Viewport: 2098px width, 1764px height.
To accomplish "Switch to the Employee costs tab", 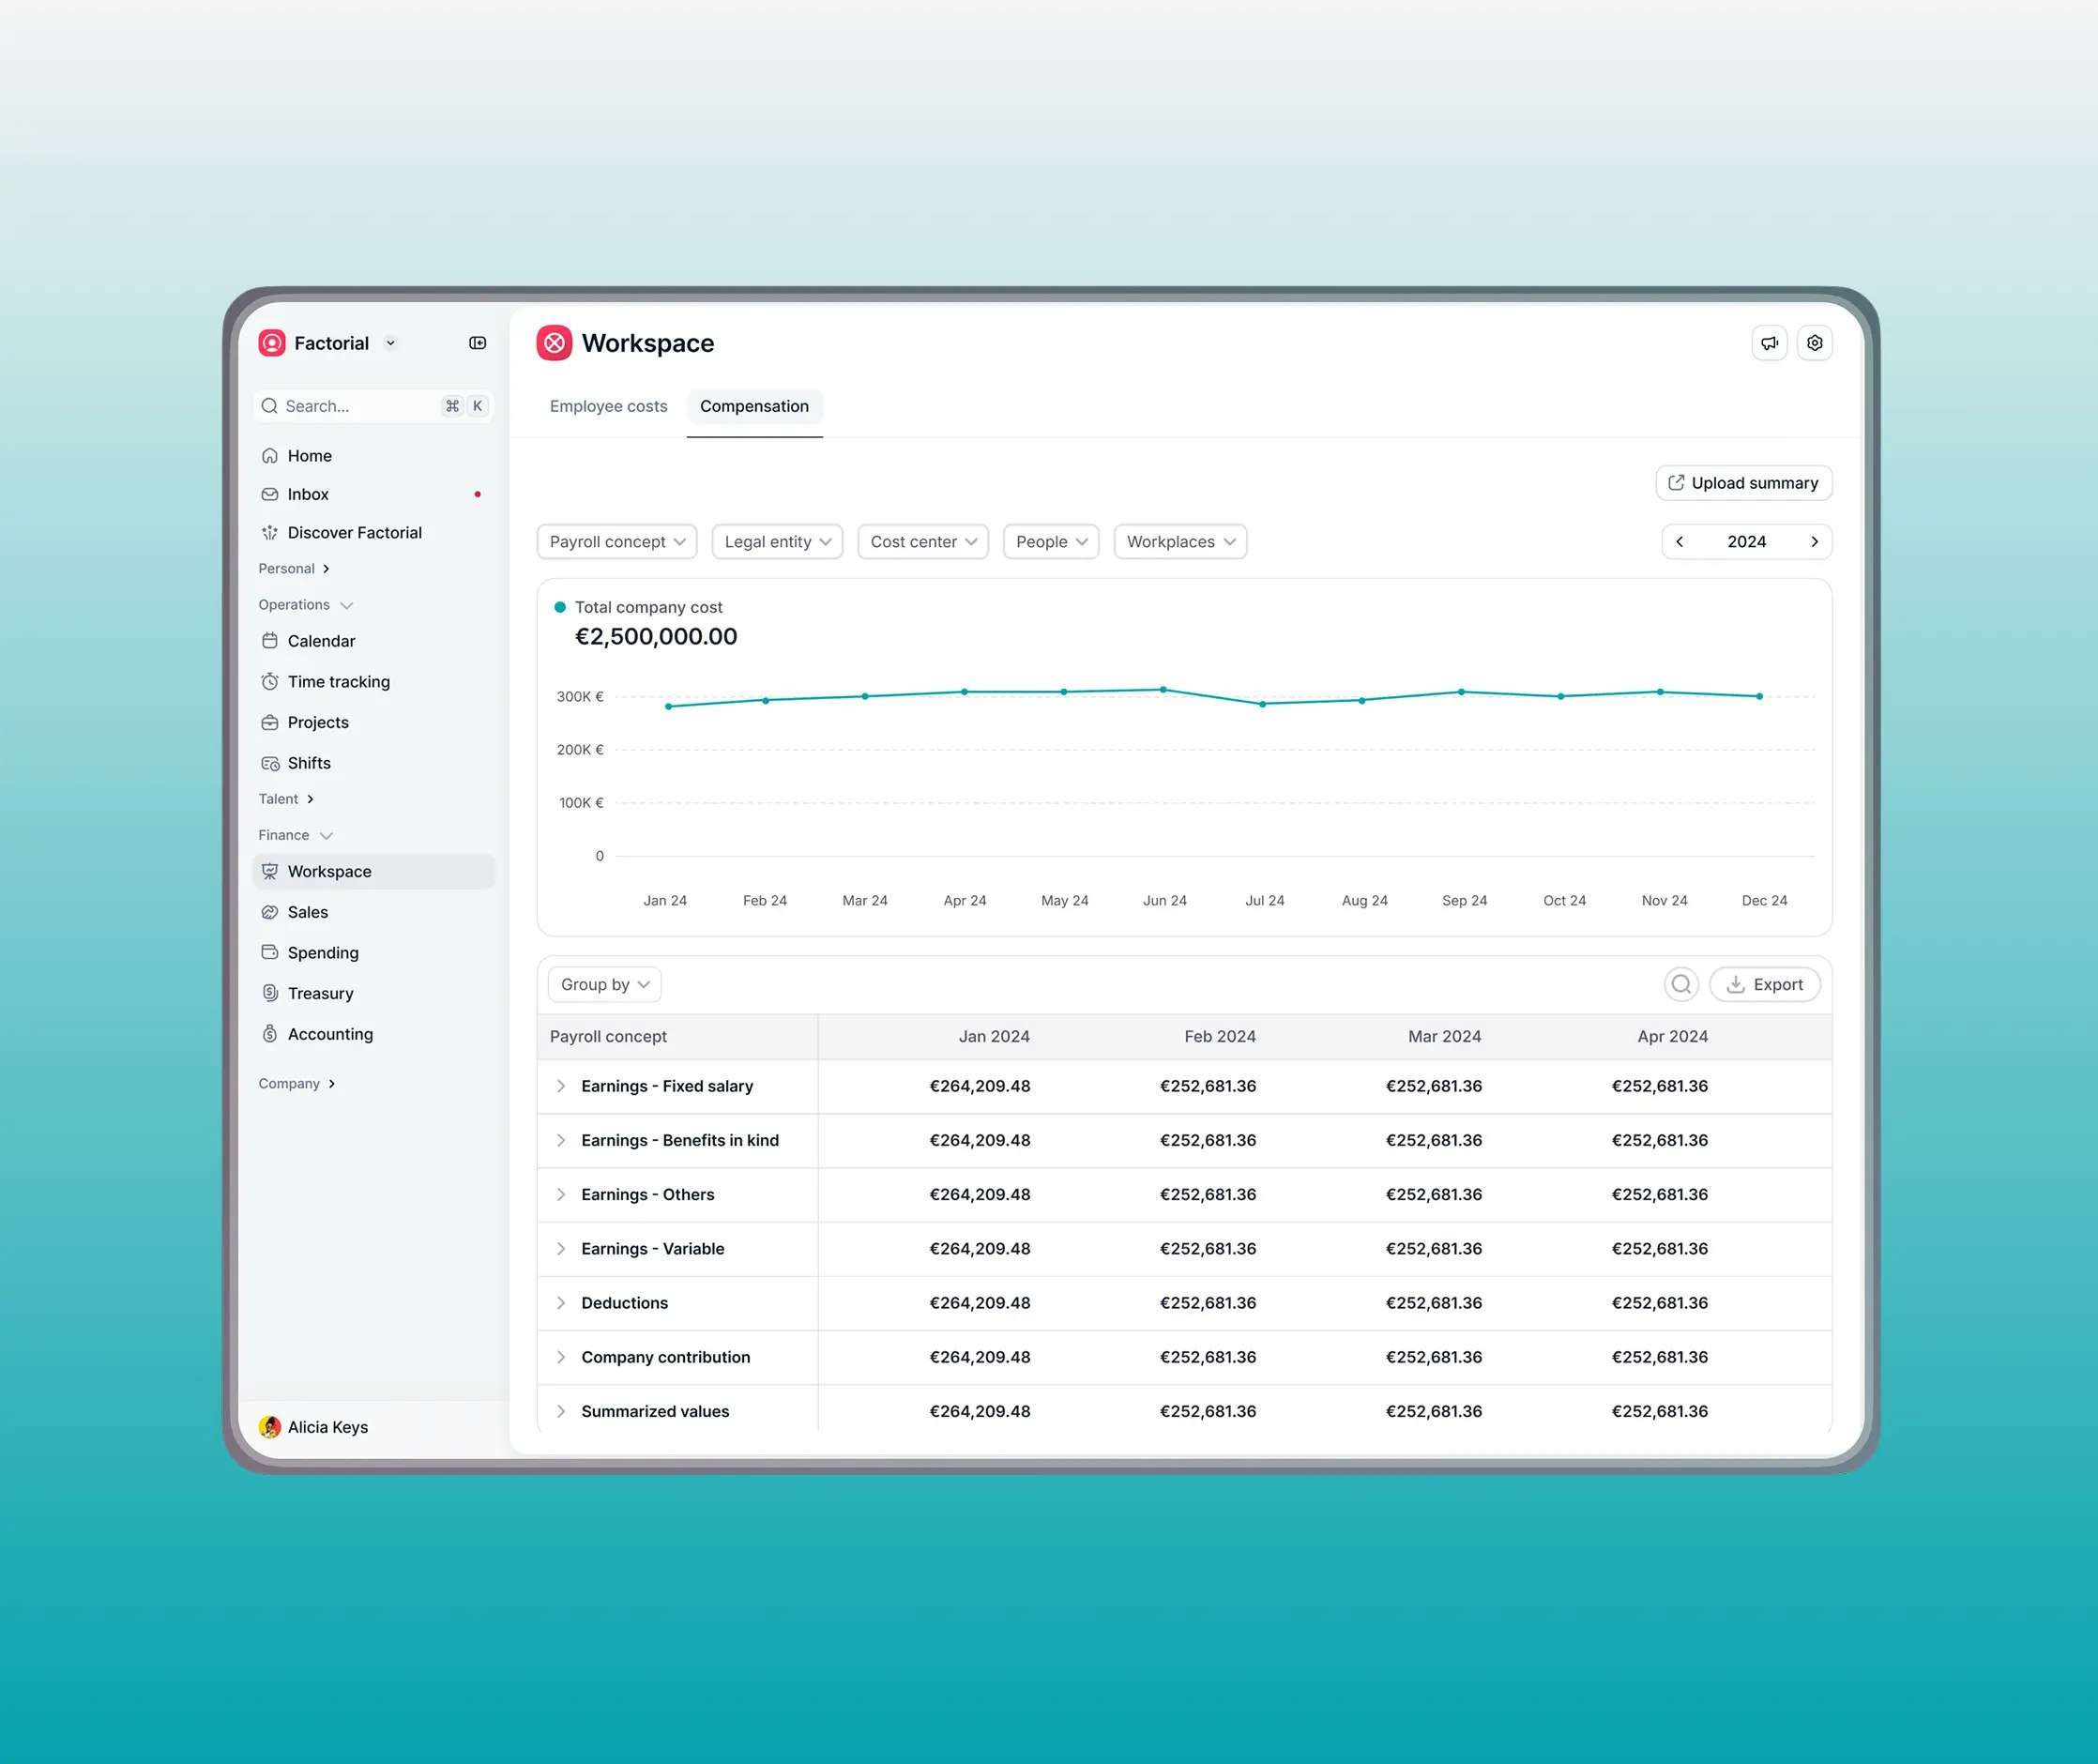I will [x=608, y=406].
